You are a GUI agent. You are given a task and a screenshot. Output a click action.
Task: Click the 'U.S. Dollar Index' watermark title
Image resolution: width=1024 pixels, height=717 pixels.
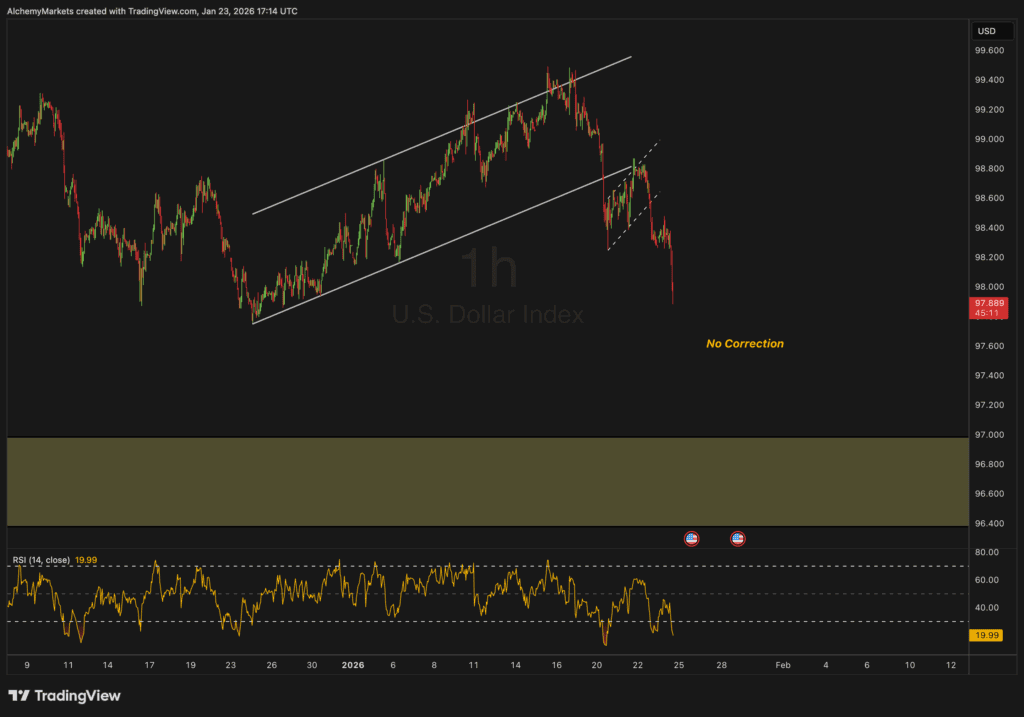coord(487,314)
